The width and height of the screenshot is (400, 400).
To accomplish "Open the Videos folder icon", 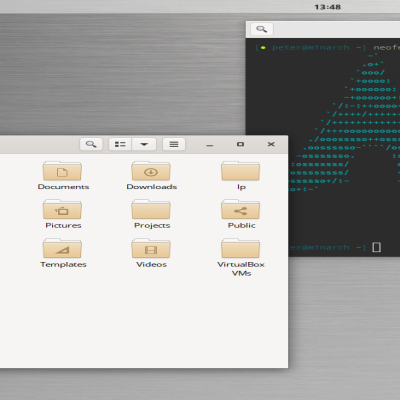I will pos(151,248).
